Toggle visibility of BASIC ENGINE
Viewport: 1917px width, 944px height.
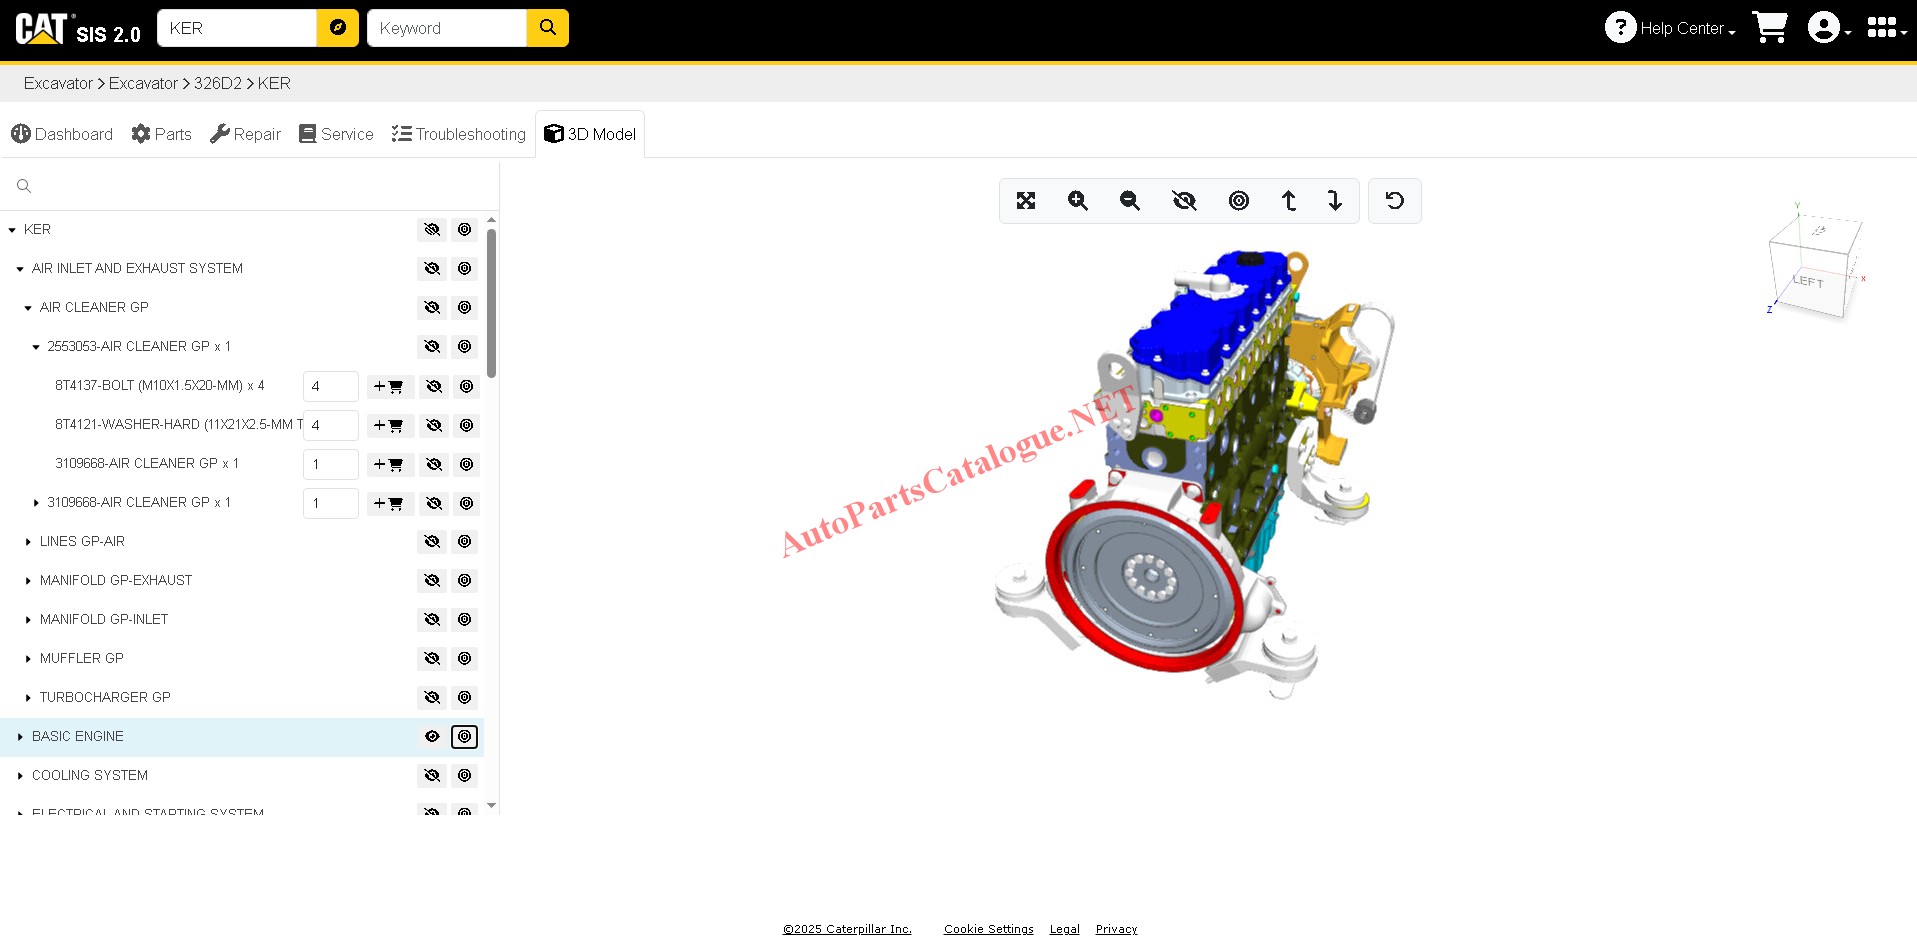[x=432, y=737]
